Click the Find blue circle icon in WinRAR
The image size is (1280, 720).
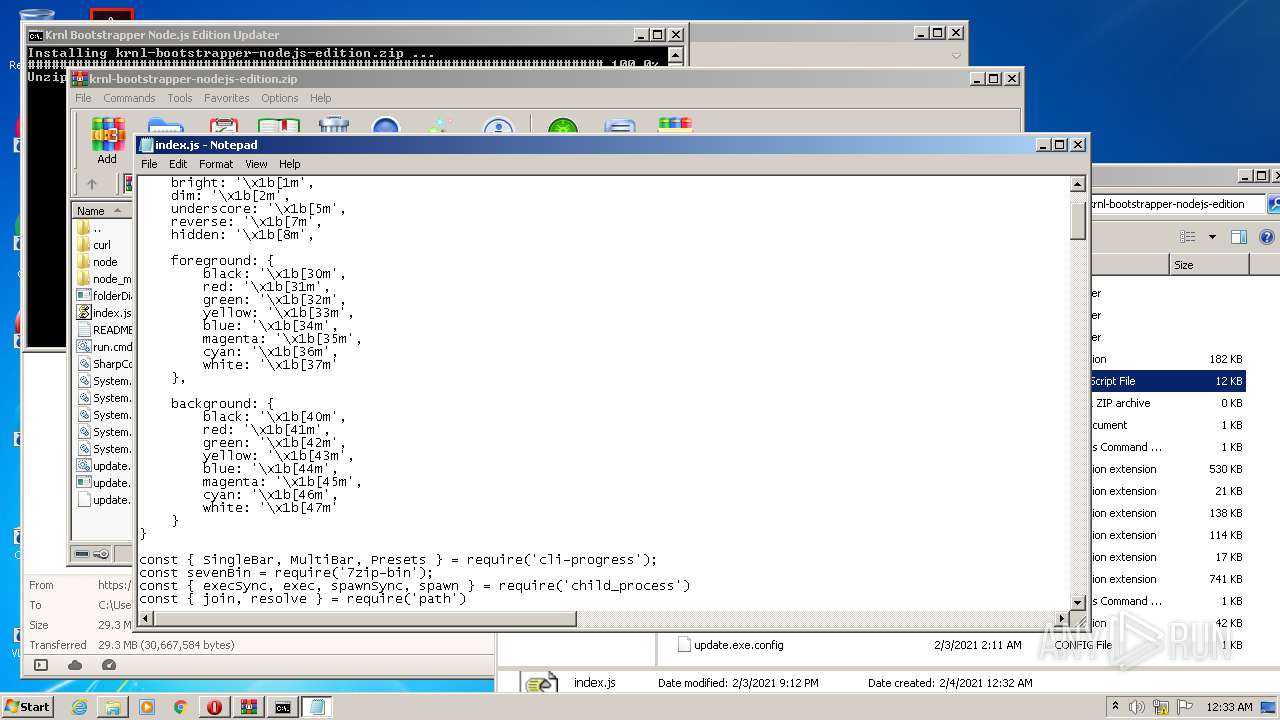tap(386, 126)
